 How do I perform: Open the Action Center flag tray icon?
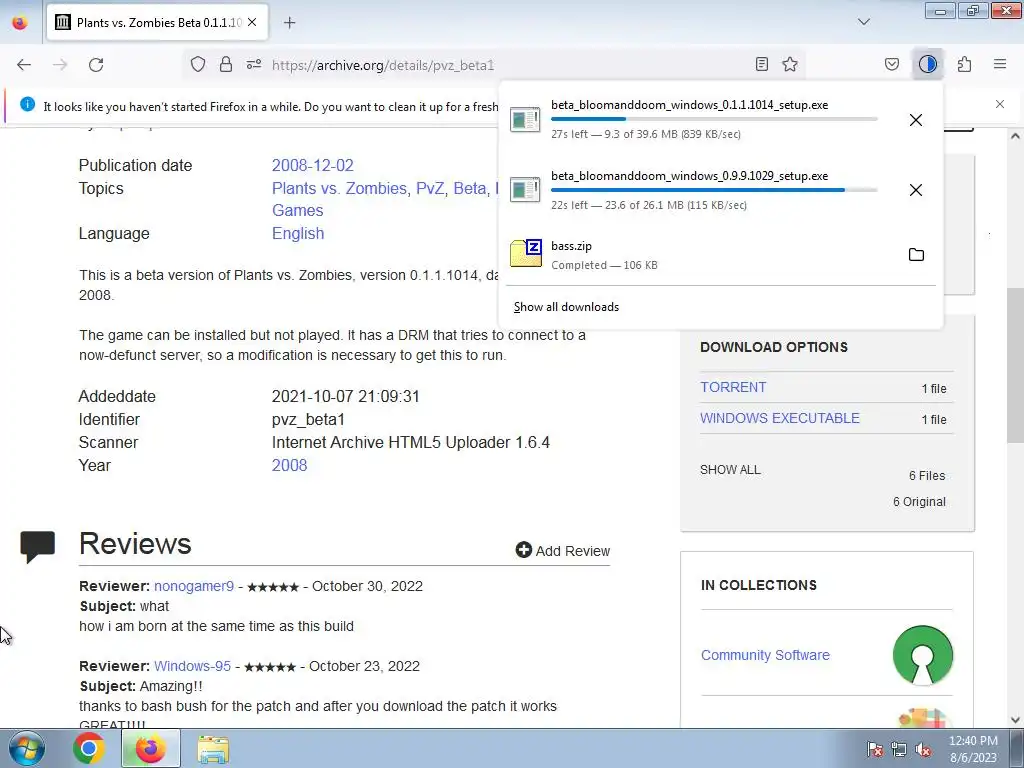pyautogui.click(x=874, y=749)
